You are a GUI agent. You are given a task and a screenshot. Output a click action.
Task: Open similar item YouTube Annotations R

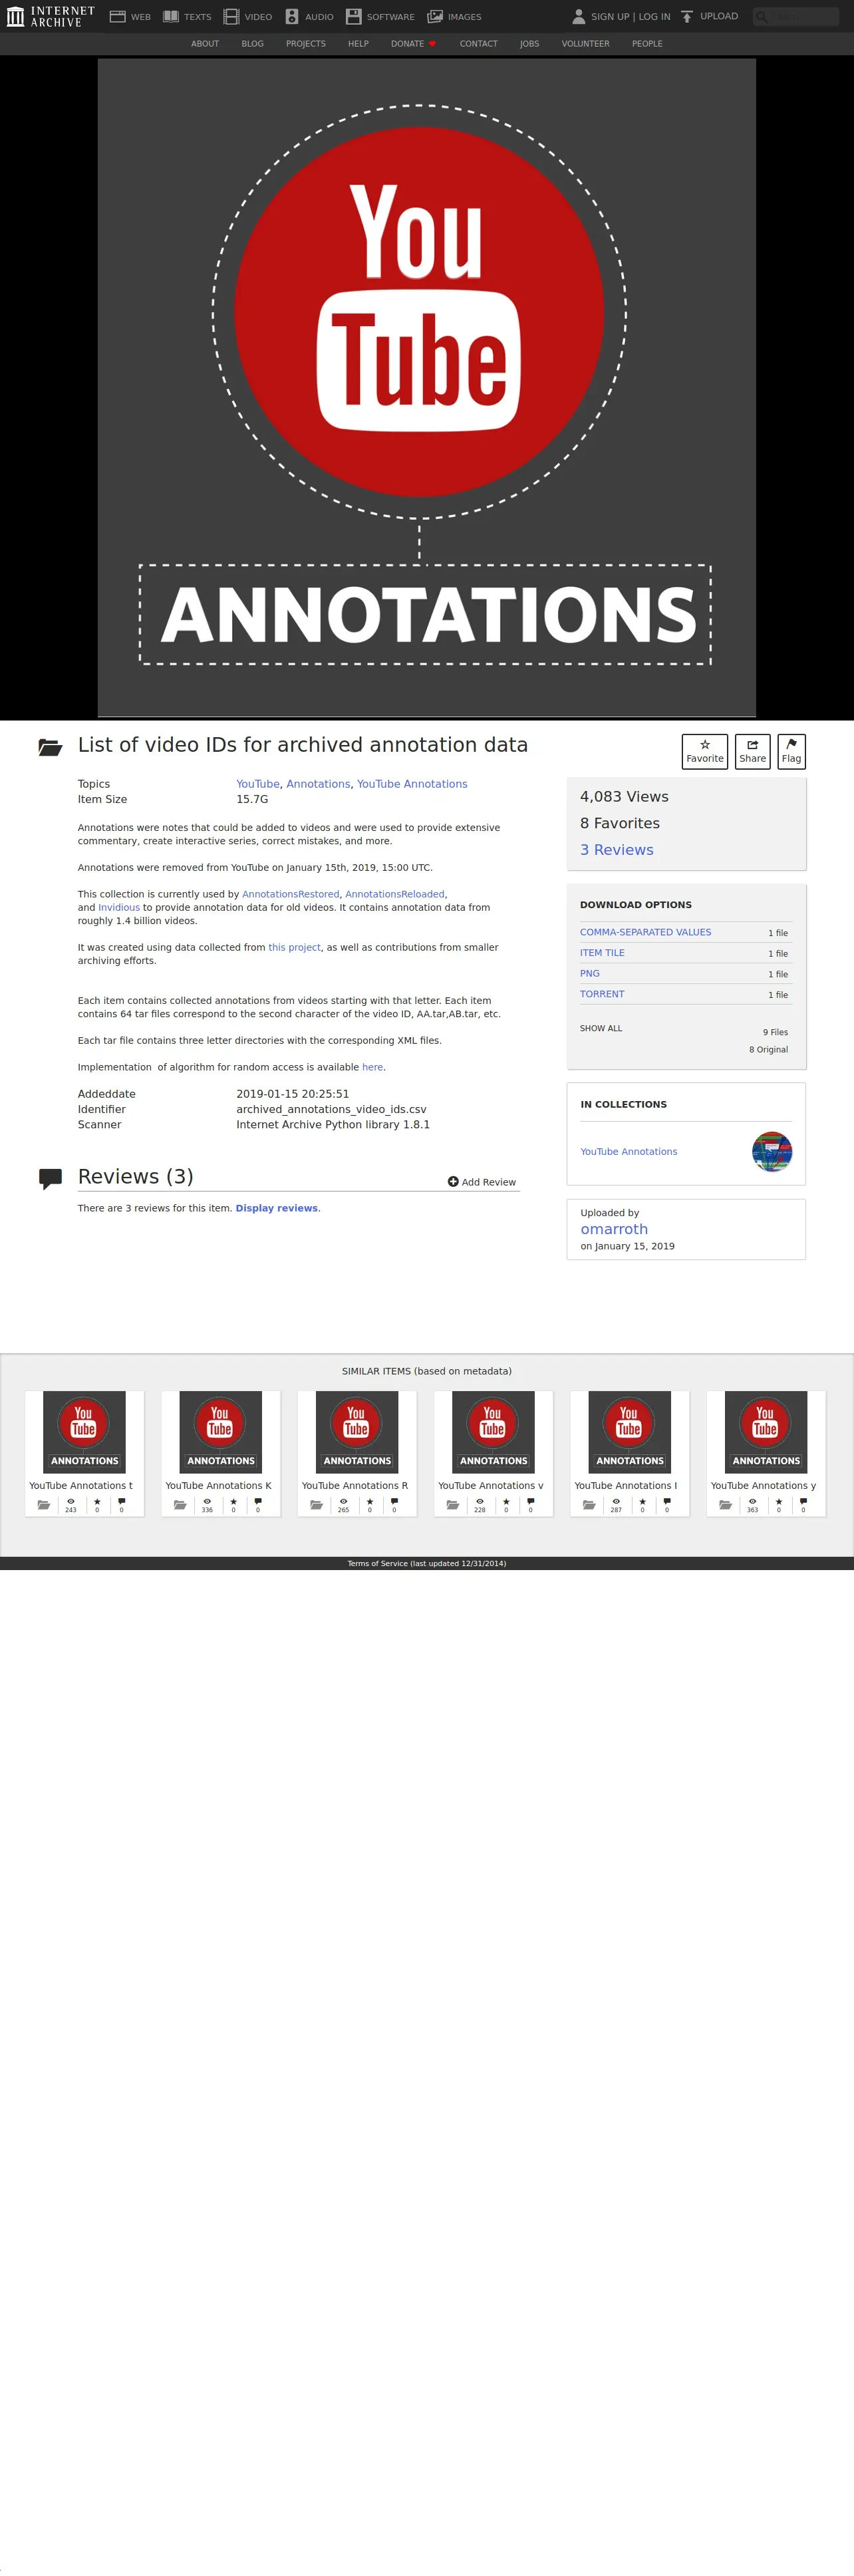[x=357, y=1453]
